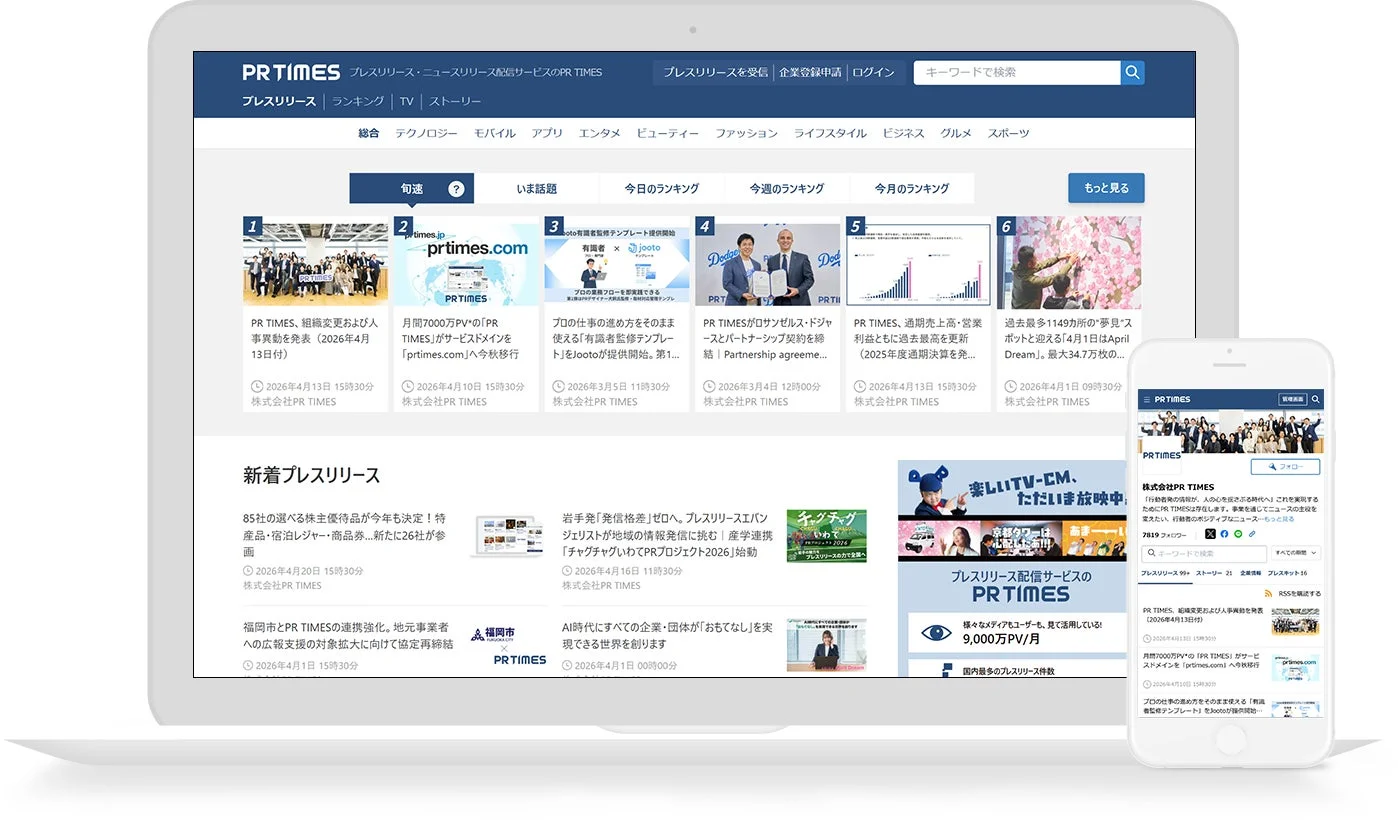The width and height of the screenshot is (1398, 820).
Task: Open ranking card 2 prtimes.com thumbnail
Action: 466,264
